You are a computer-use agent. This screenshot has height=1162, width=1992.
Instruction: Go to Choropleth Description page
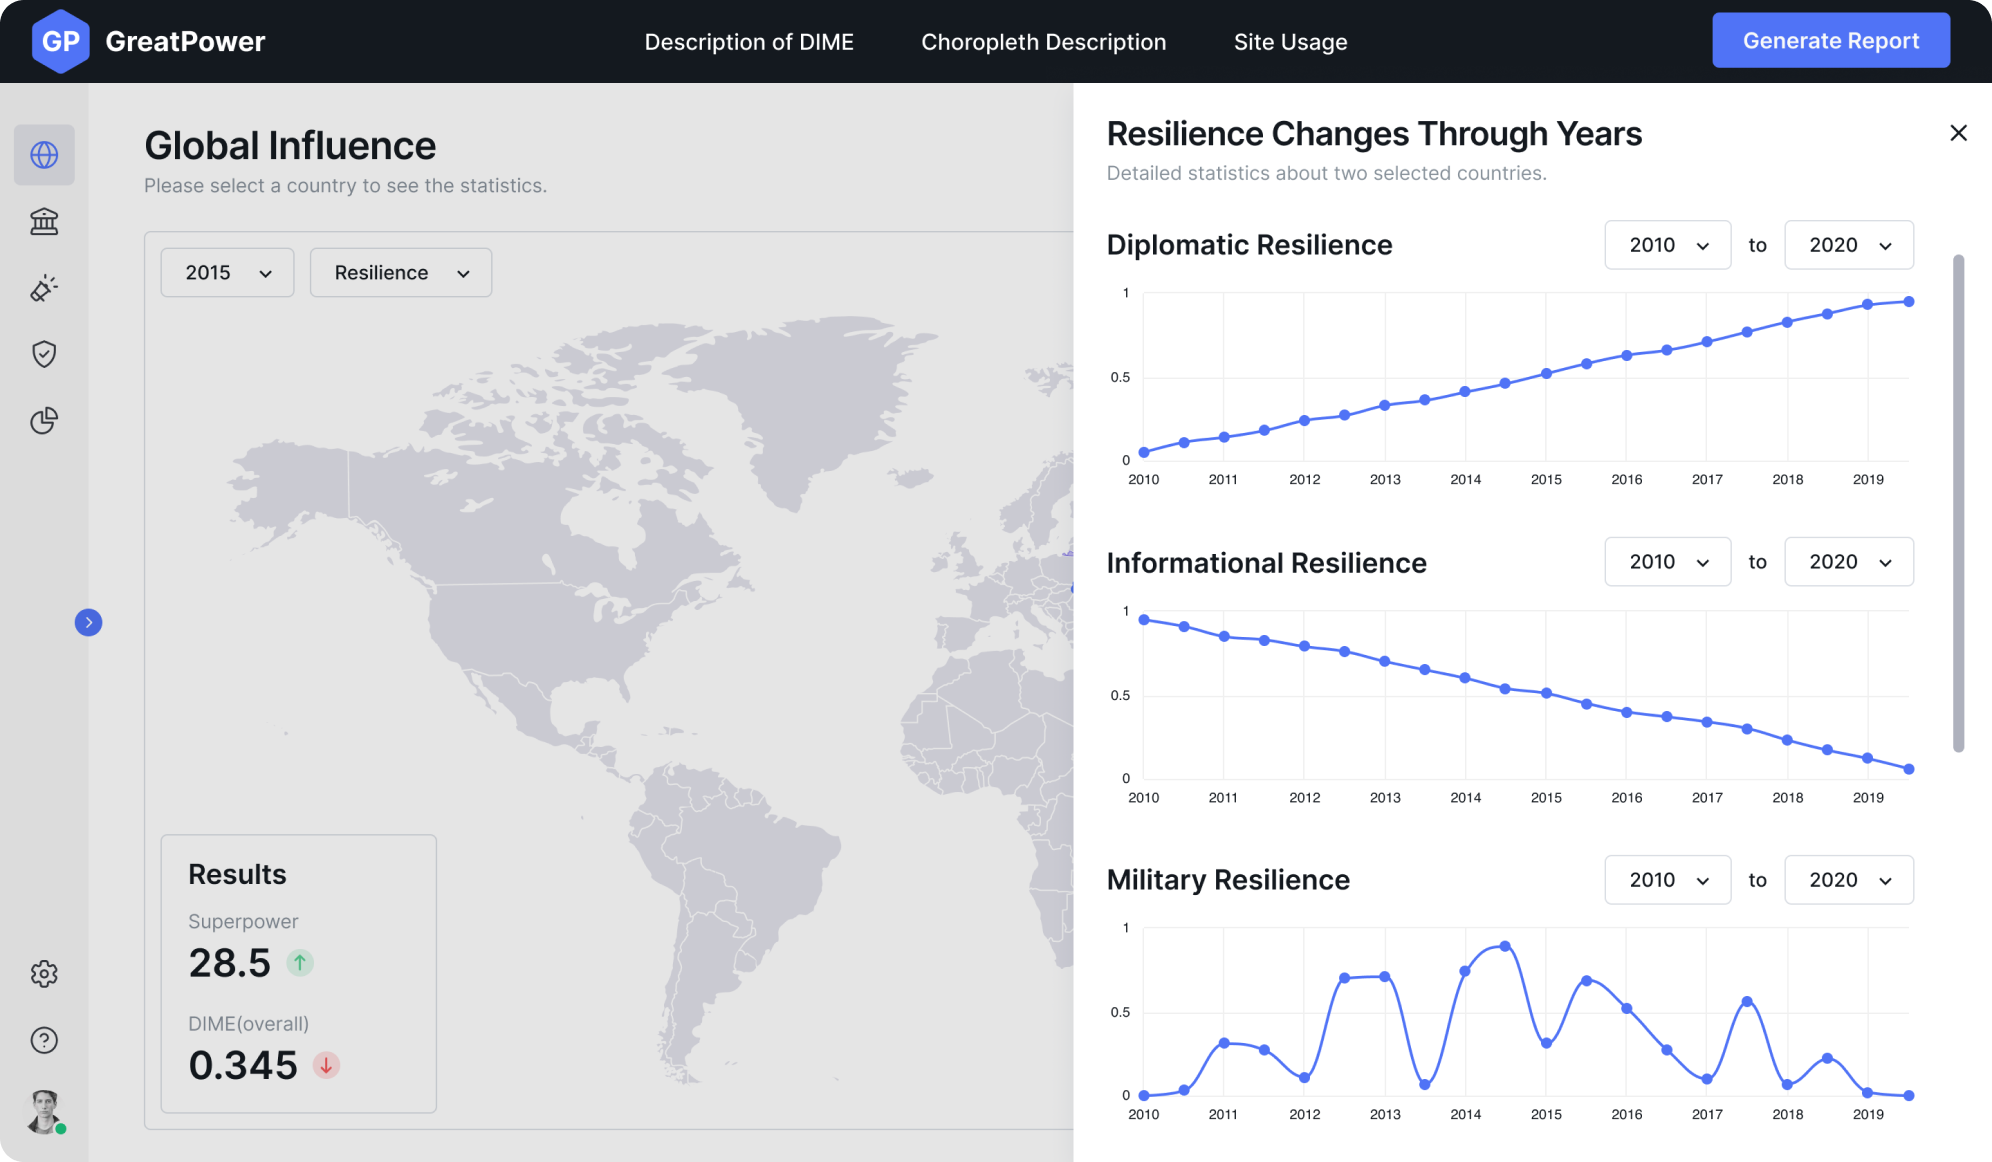[1043, 42]
